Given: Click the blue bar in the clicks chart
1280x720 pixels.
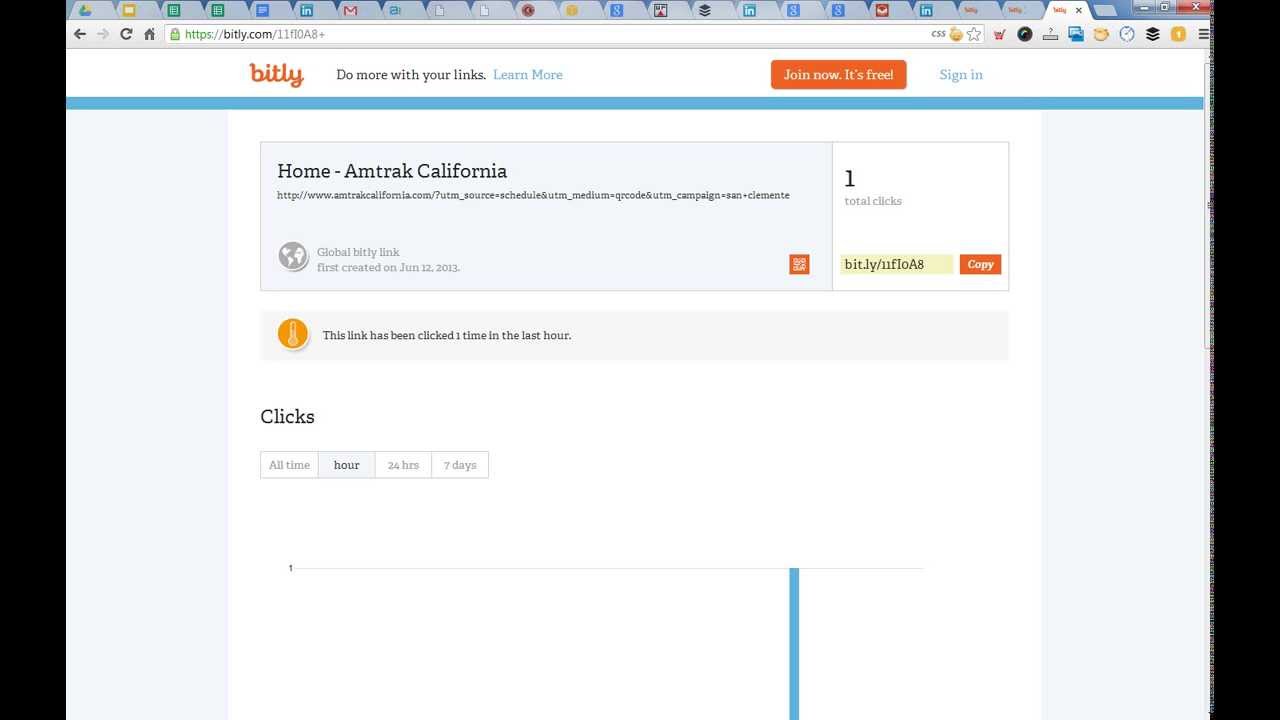Looking at the screenshot, I should click(794, 643).
